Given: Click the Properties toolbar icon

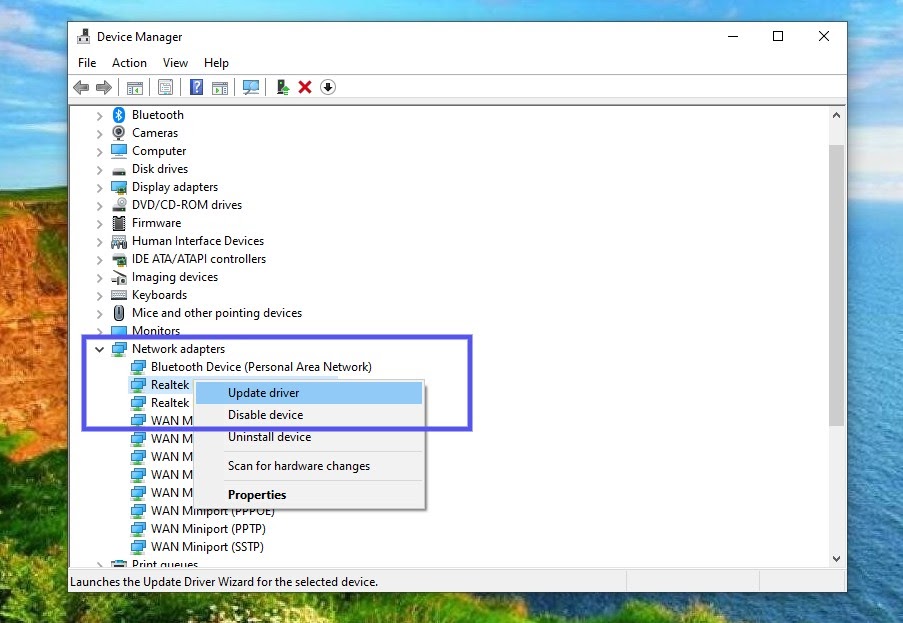Looking at the screenshot, I should tap(165, 87).
